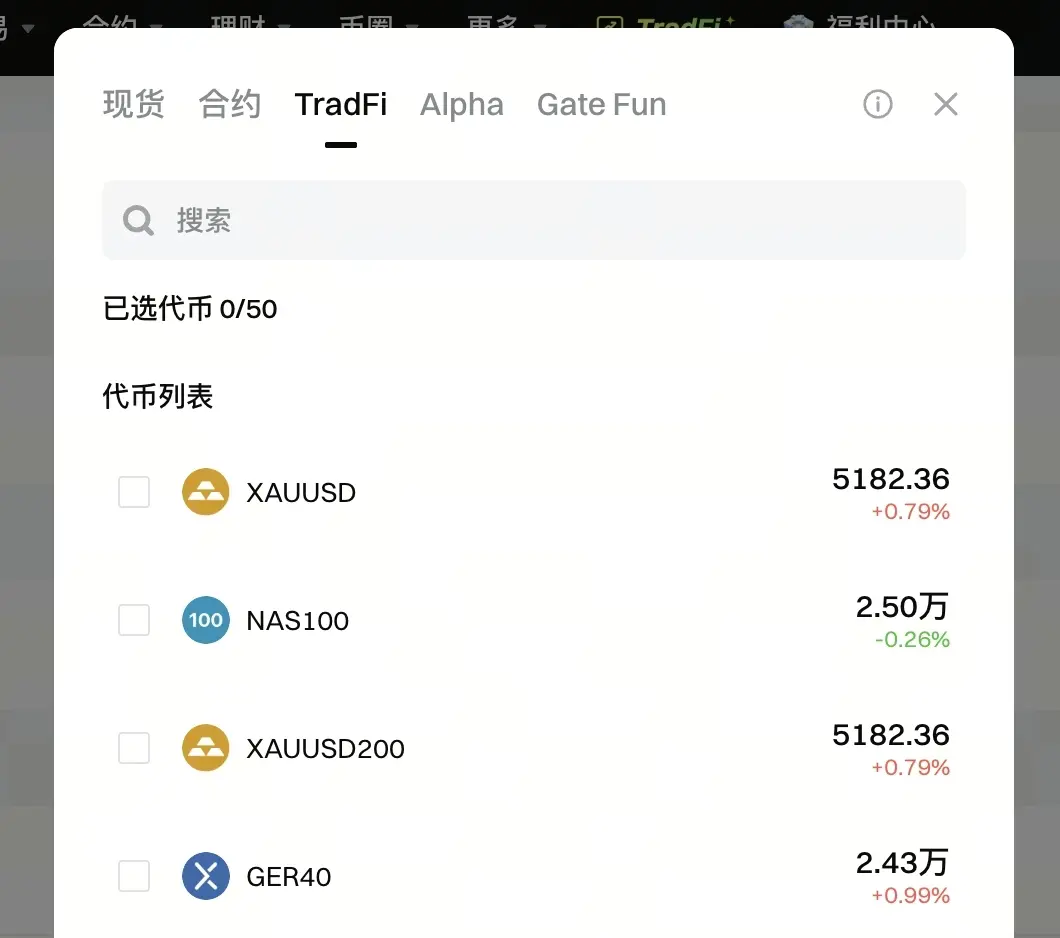Enable the XAUUSD200 checkbox
This screenshot has height=938, width=1060.
[134, 747]
